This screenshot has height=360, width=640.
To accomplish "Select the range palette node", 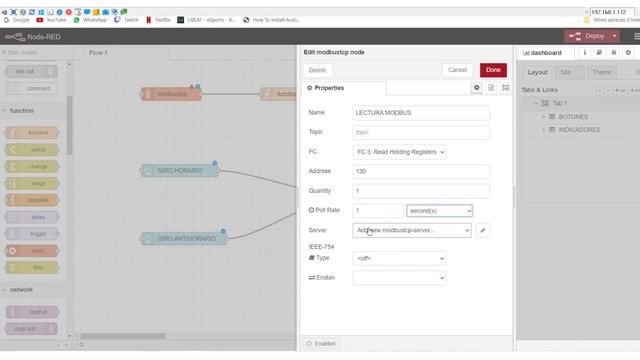I will pos(32,184).
